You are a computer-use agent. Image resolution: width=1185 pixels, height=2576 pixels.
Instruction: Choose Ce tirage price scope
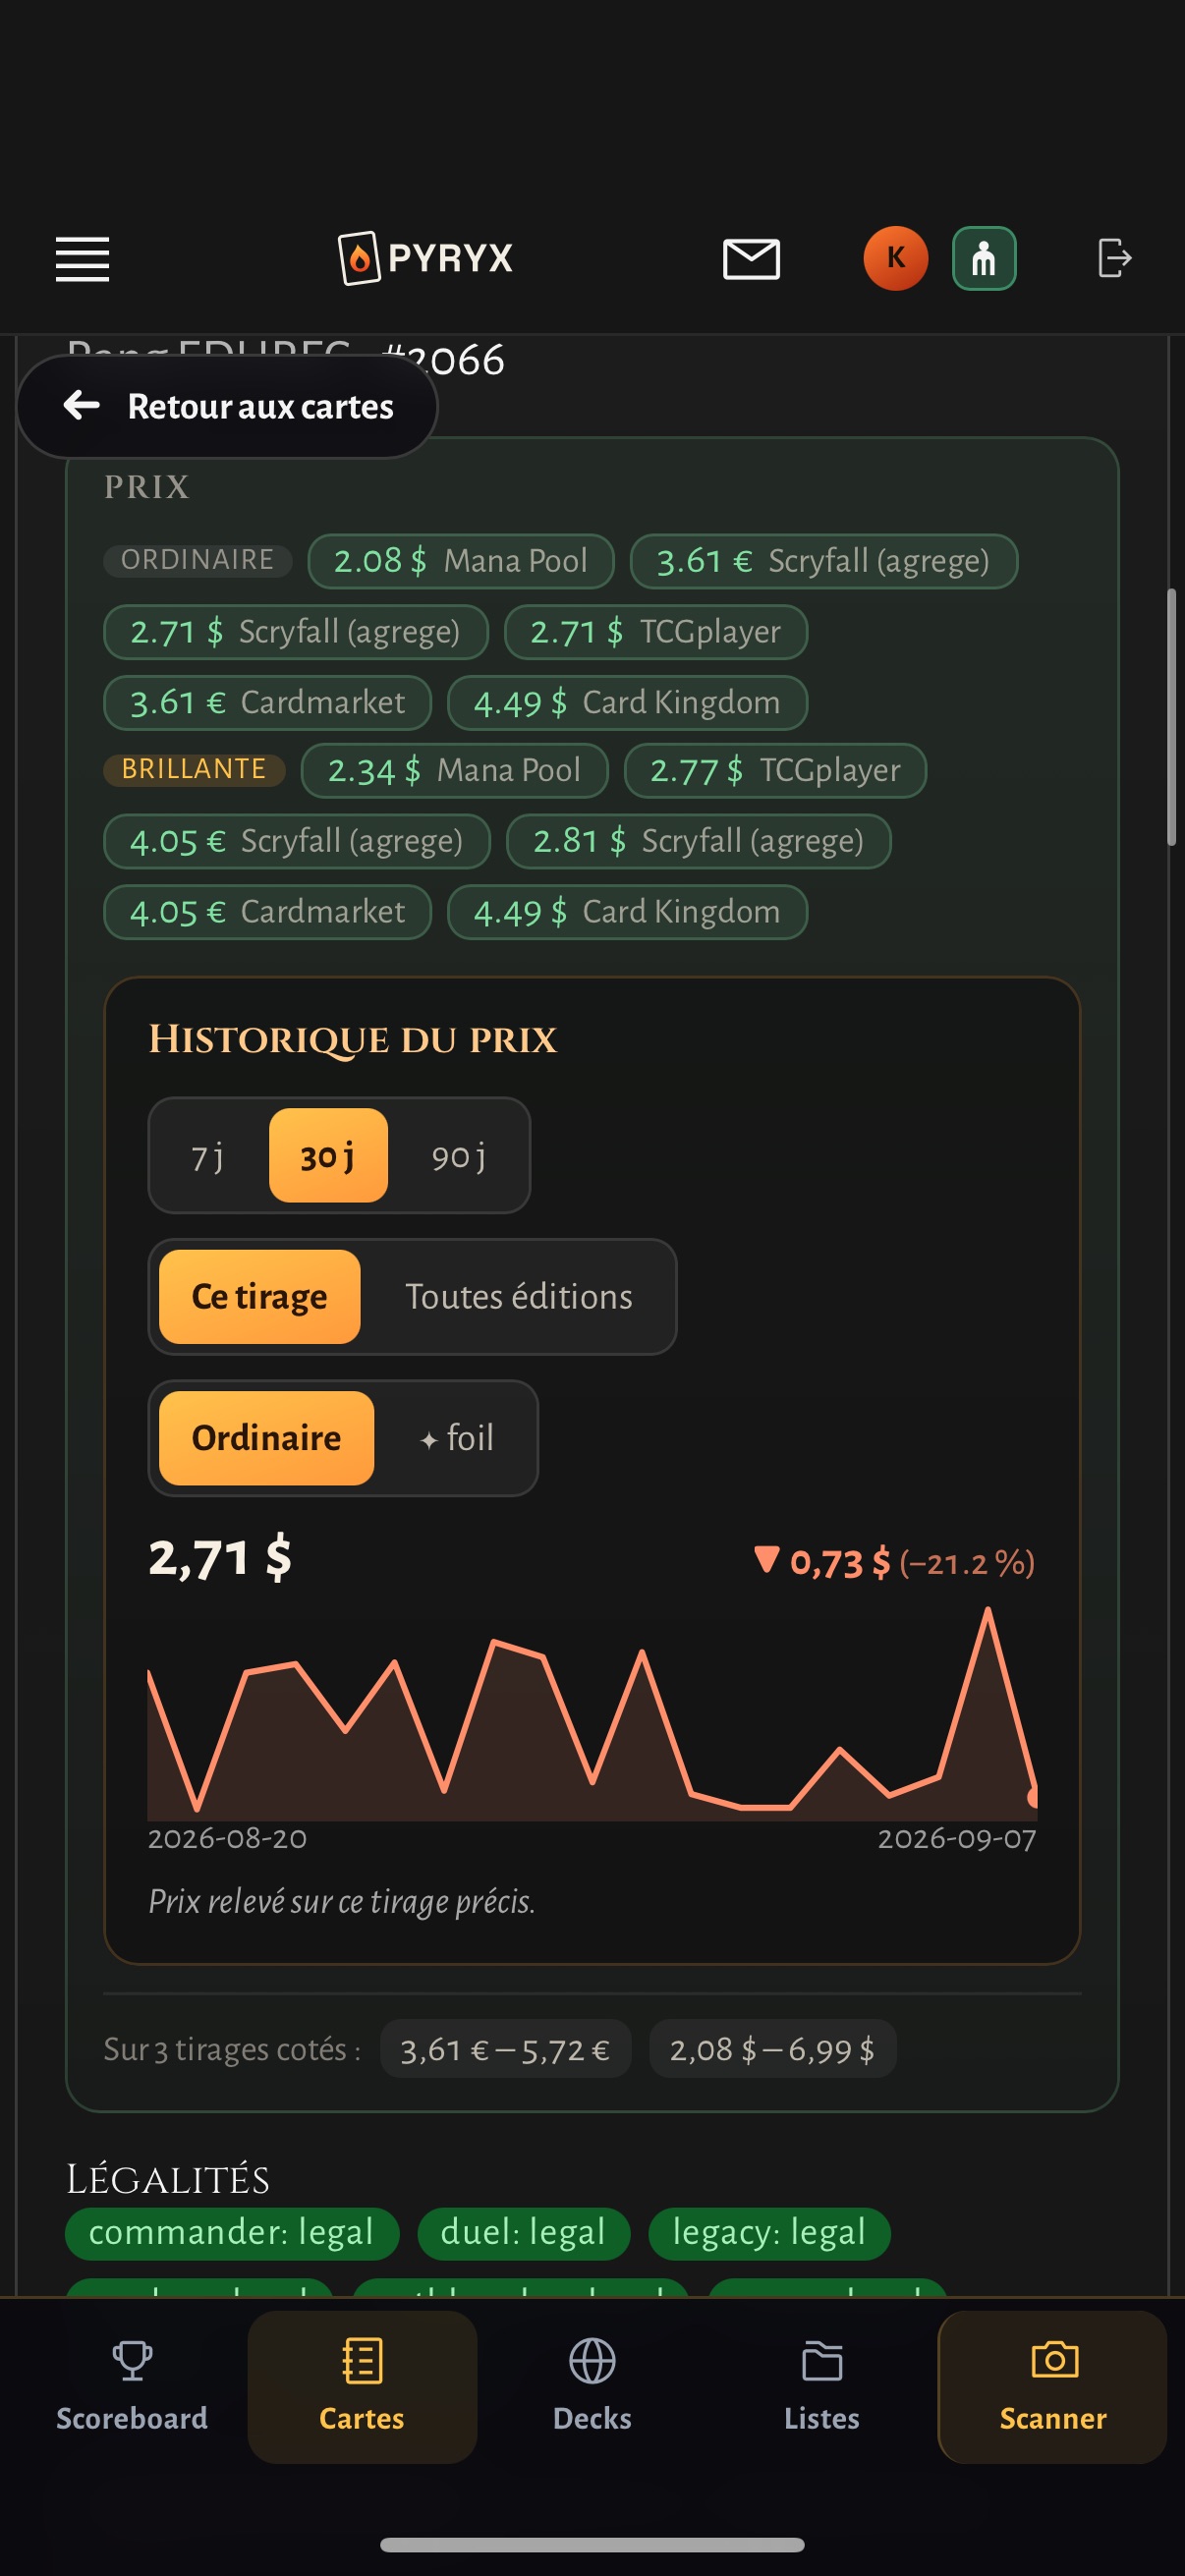[260, 1297]
